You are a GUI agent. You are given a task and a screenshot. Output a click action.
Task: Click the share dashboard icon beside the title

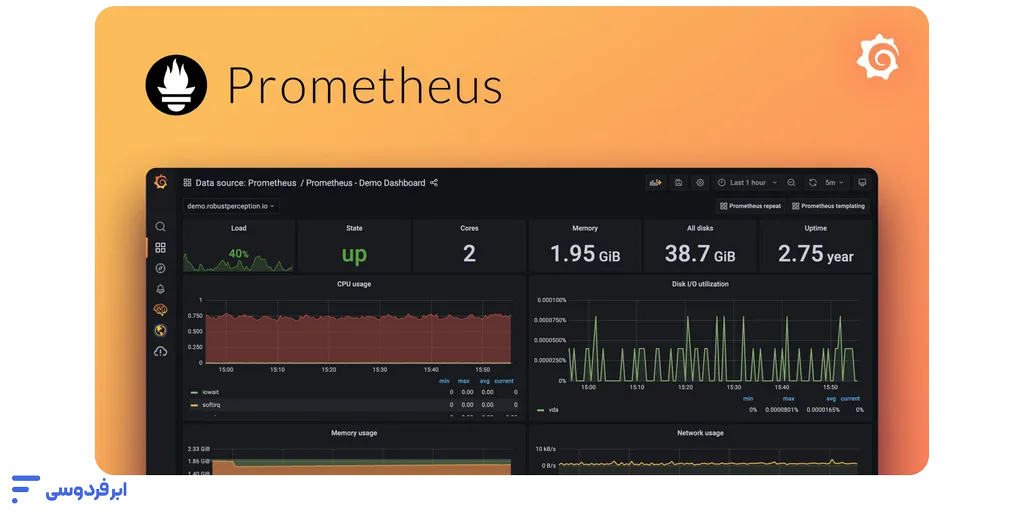click(x=434, y=183)
